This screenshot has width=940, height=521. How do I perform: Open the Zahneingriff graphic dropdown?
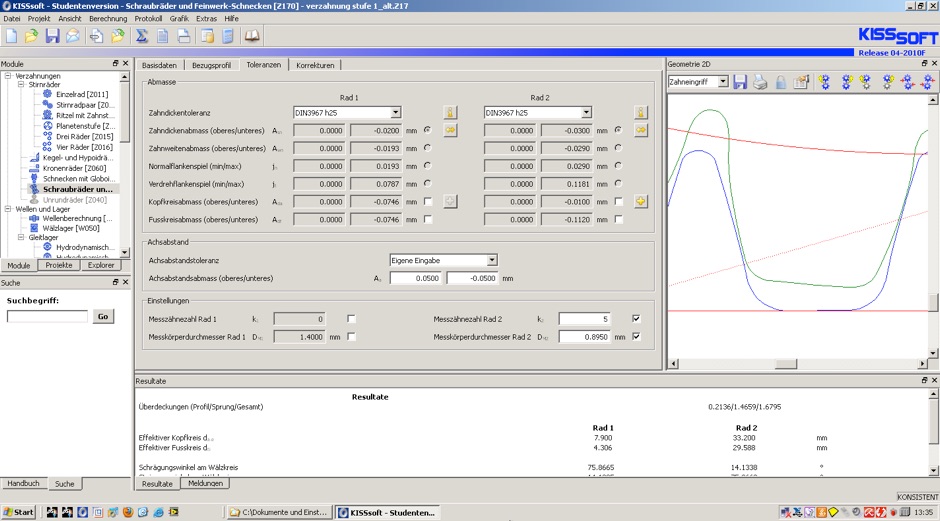[x=722, y=82]
